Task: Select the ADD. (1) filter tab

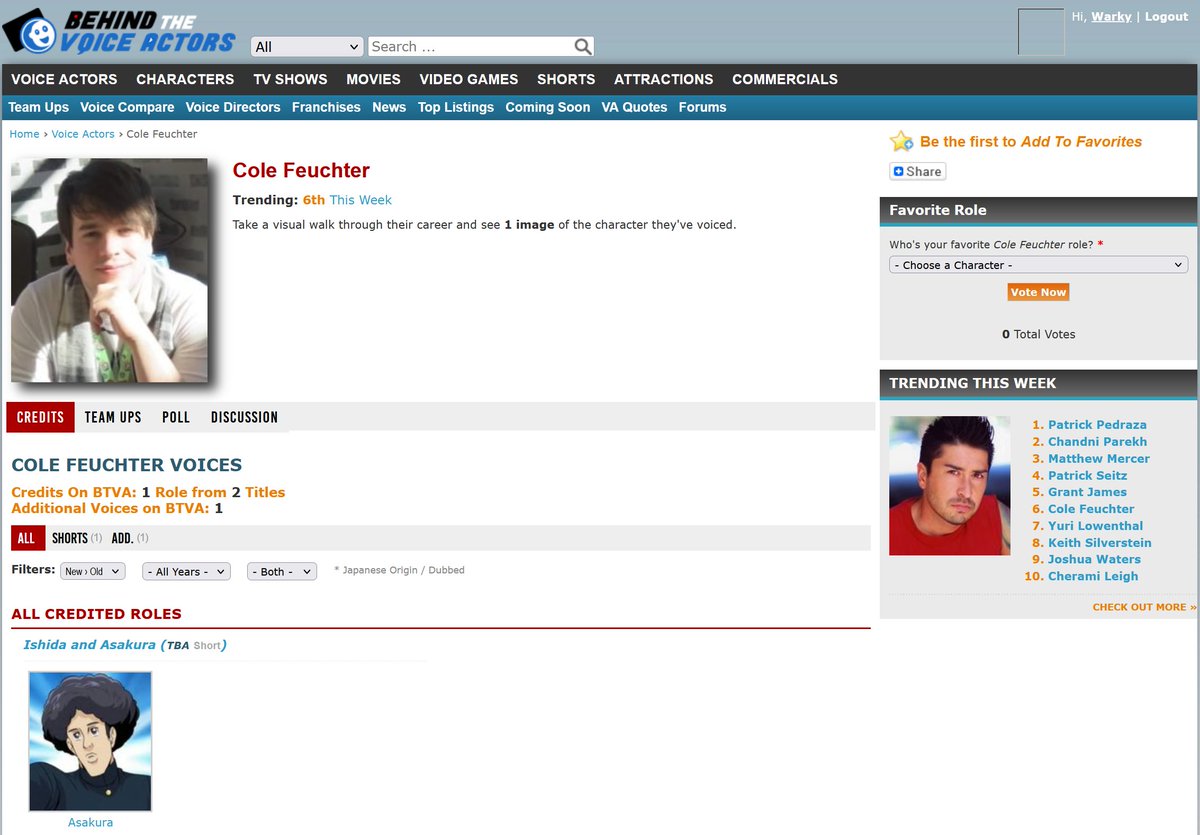Action: pyautogui.click(x=130, y=538)
